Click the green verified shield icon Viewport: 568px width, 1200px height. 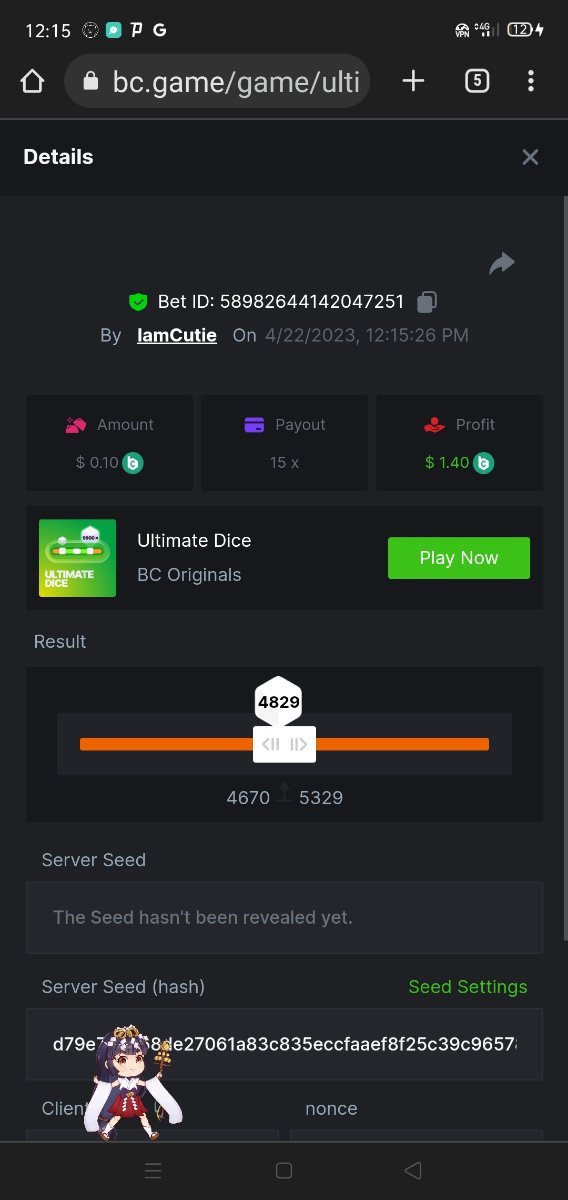pos(138,302)
